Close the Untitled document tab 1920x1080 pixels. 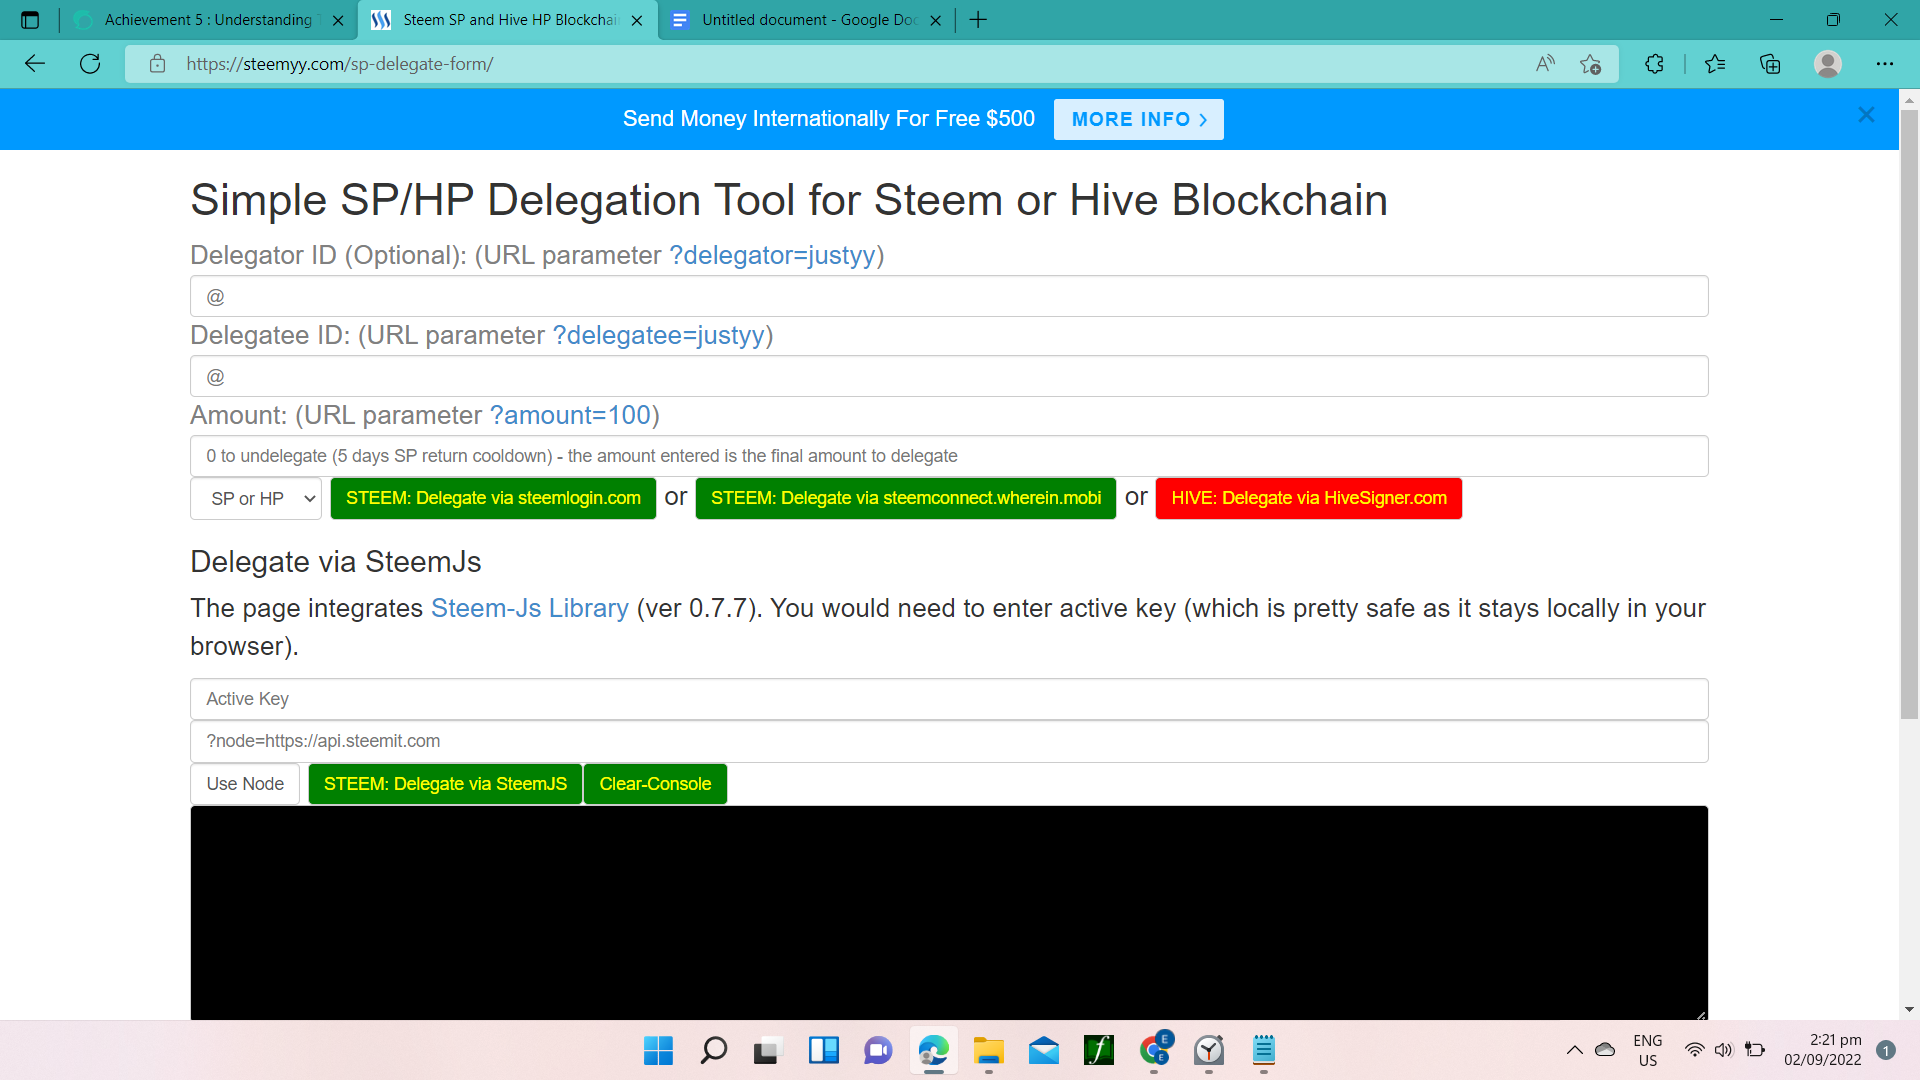(x=936, y=20)
